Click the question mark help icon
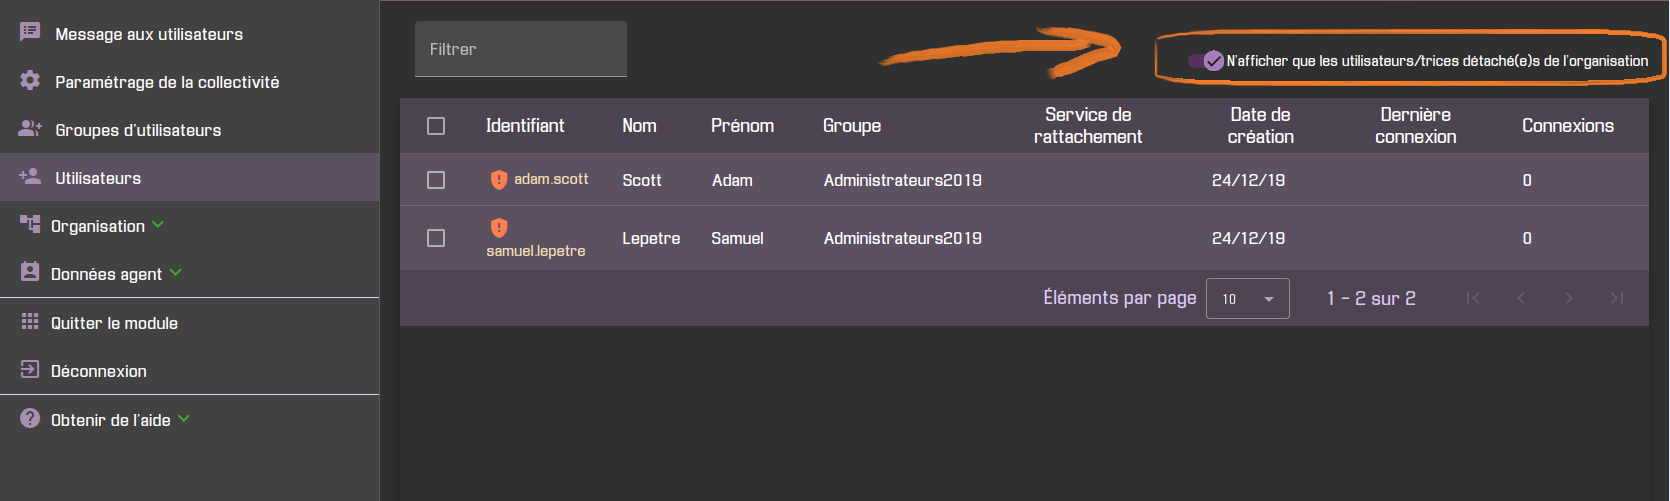The width and height of the screenshot is (1670, 501). click(x=30, y=418)
